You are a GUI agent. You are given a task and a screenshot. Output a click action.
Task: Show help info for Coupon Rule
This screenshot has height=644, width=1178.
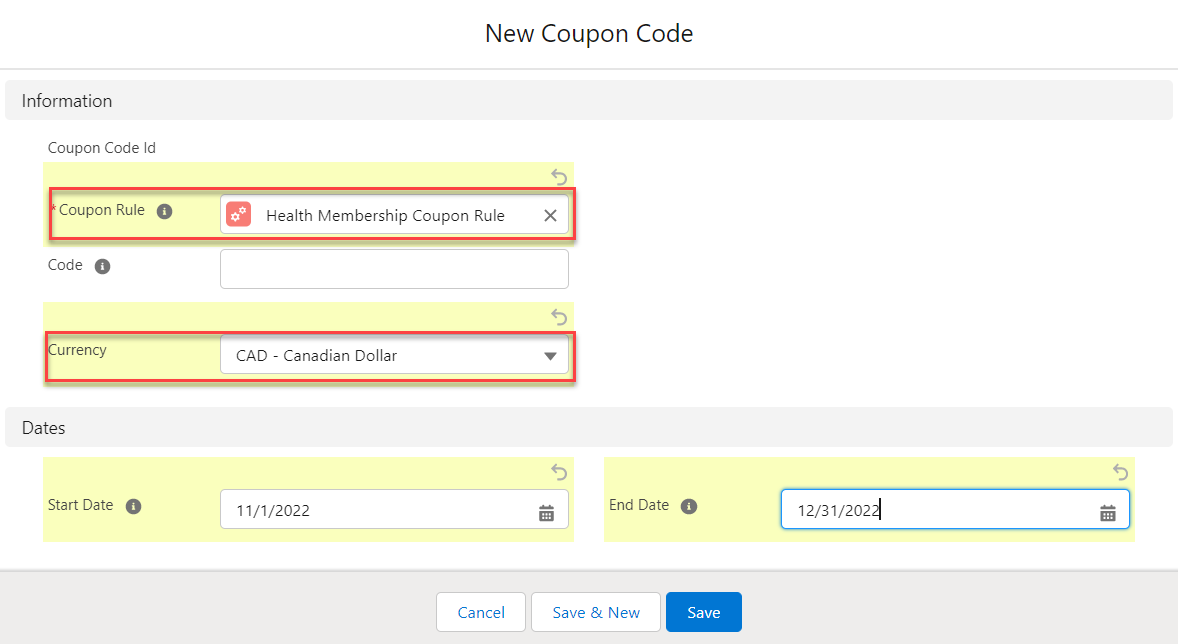click(165, 211)
